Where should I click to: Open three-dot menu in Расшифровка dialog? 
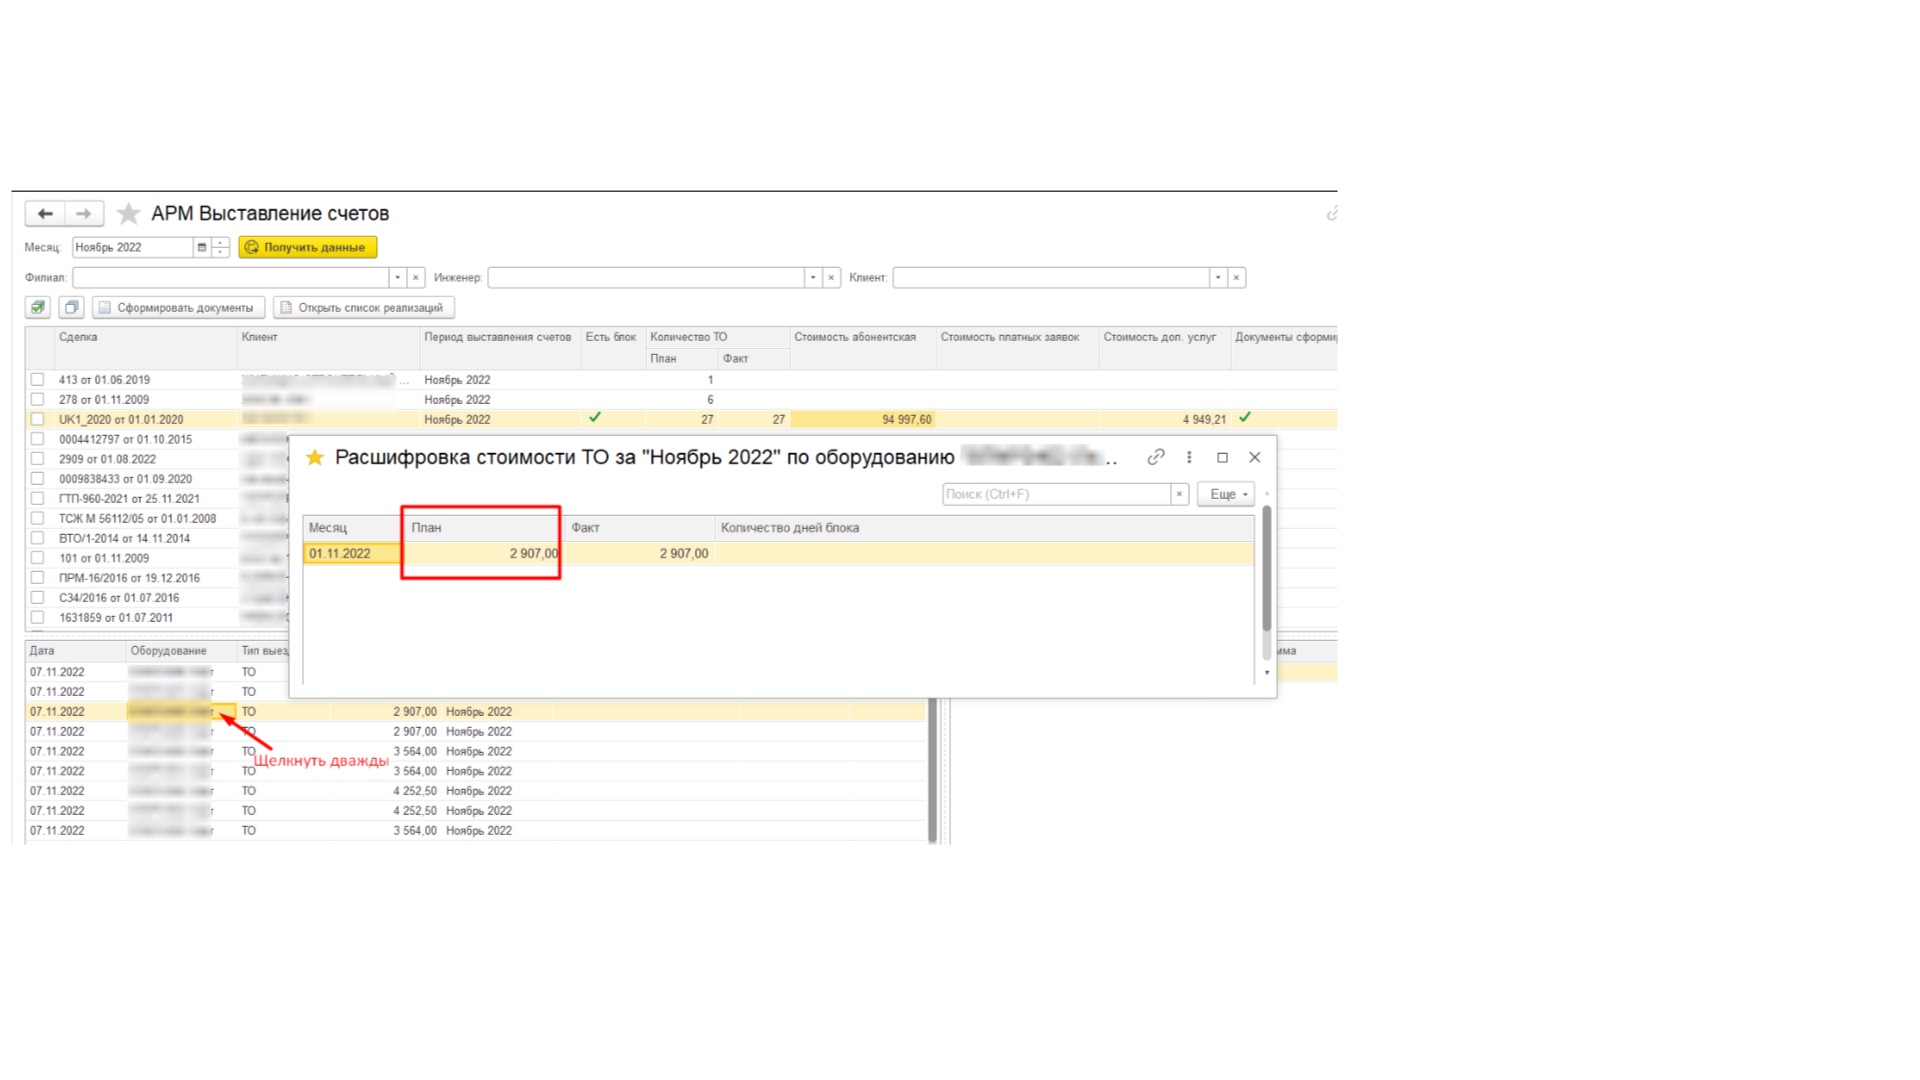[x=1189, y=457]
